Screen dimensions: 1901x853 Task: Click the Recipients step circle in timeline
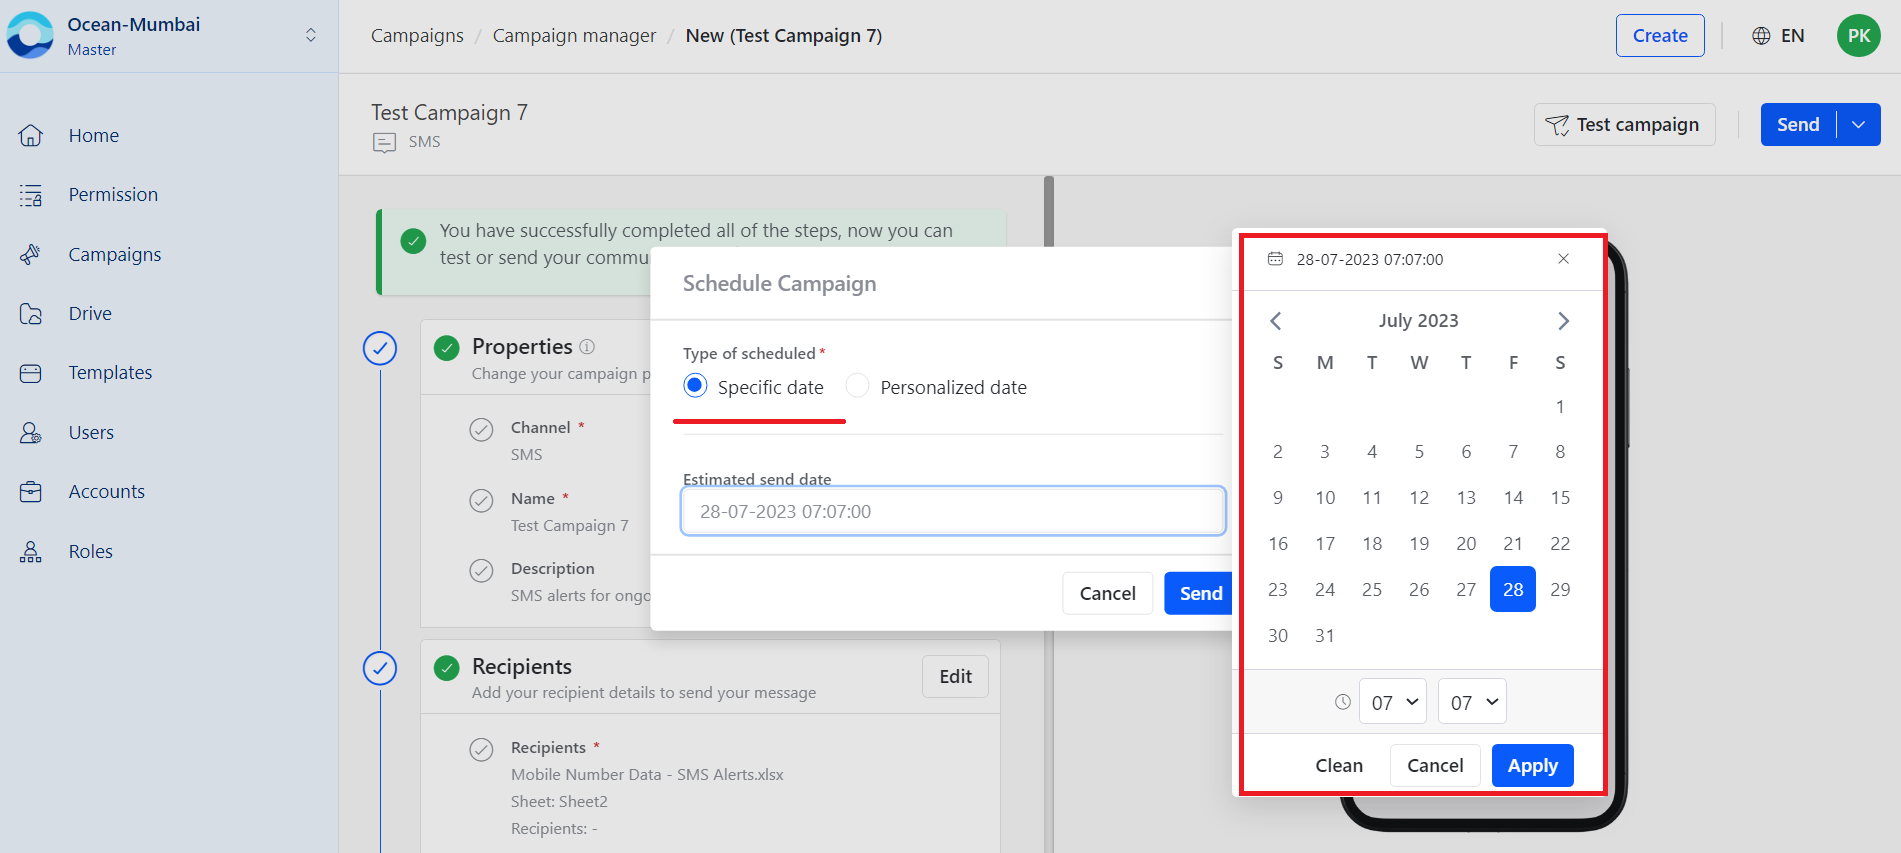click(x=380, y=668)
